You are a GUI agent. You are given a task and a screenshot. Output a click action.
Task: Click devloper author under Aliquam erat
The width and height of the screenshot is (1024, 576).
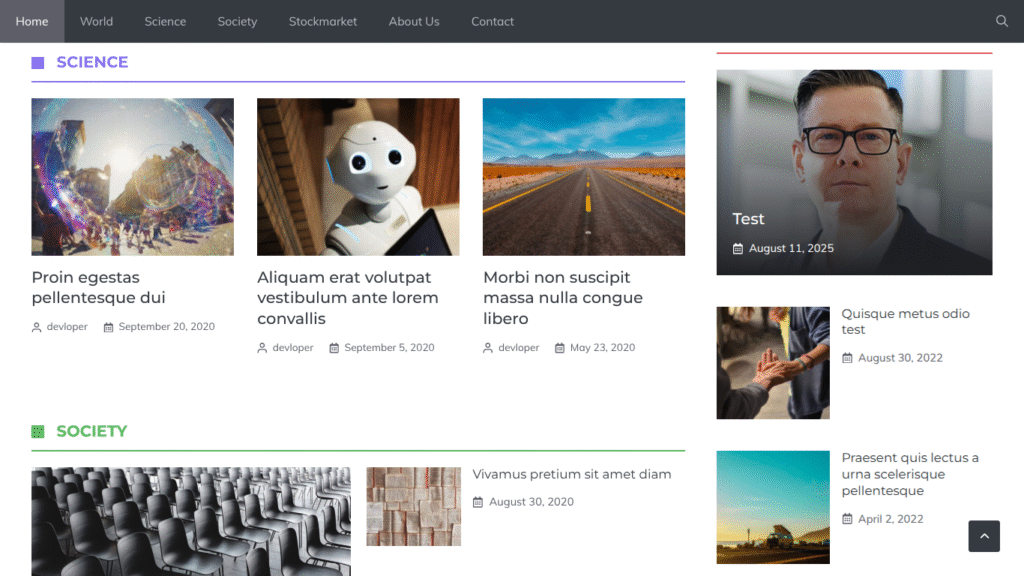point(293,347)
